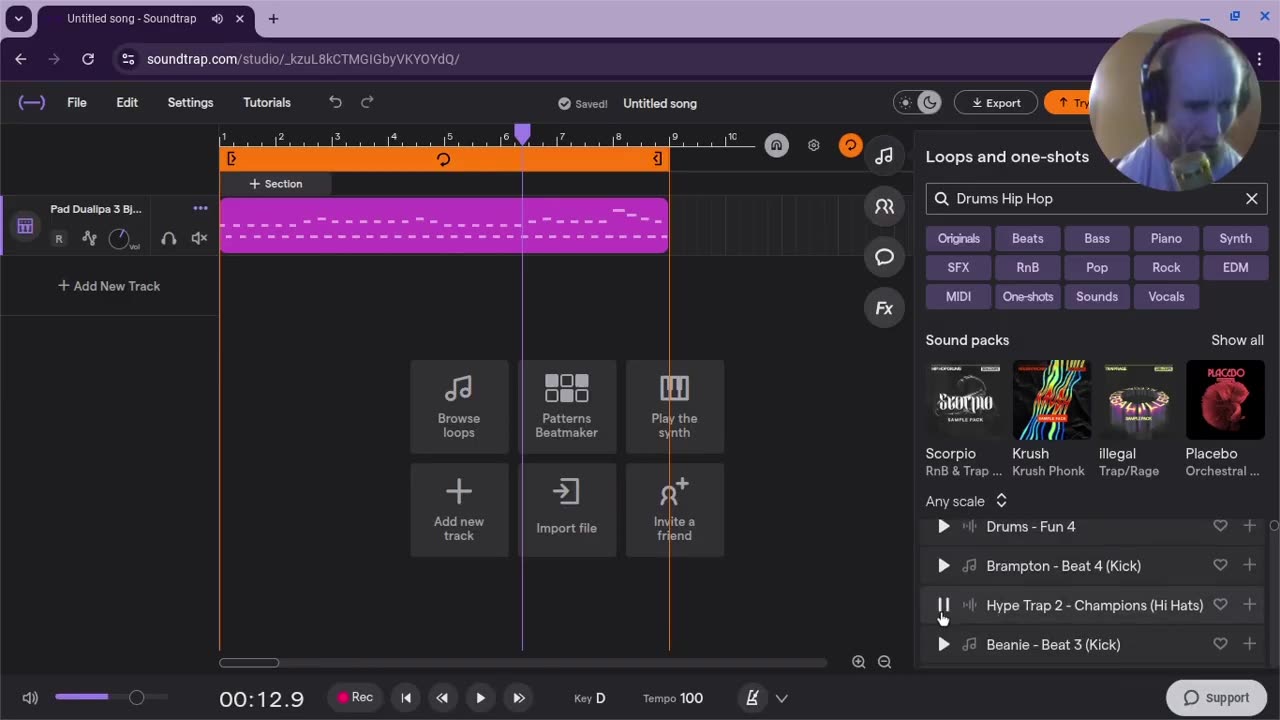Mute the Pad Dualipa track

click(x=199, y=238)
